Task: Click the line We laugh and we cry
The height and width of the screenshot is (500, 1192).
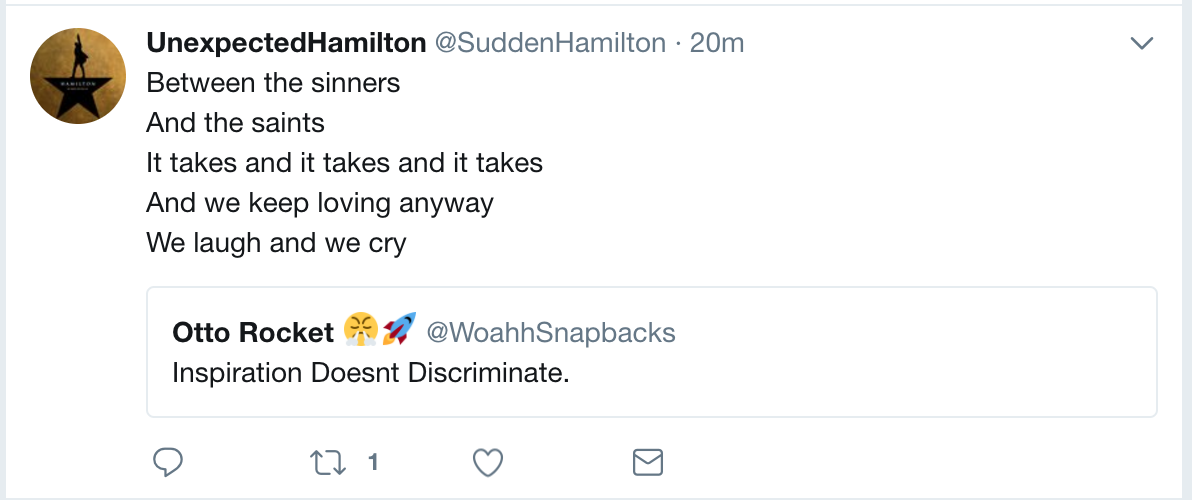Action: click(x=276, y=242)
